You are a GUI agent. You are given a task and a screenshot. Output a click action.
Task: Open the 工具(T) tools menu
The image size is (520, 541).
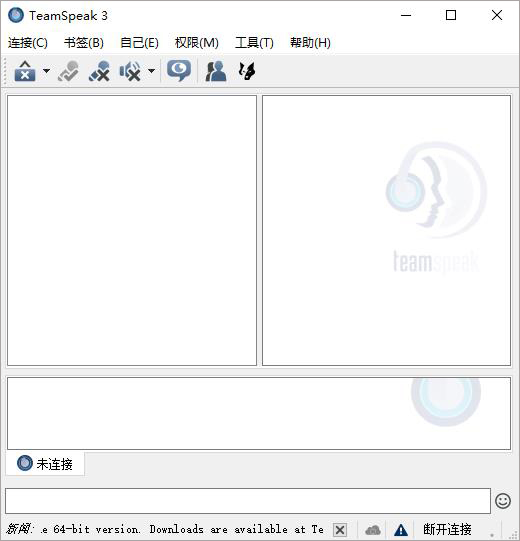pyautogui.click(x=254, y=43)
